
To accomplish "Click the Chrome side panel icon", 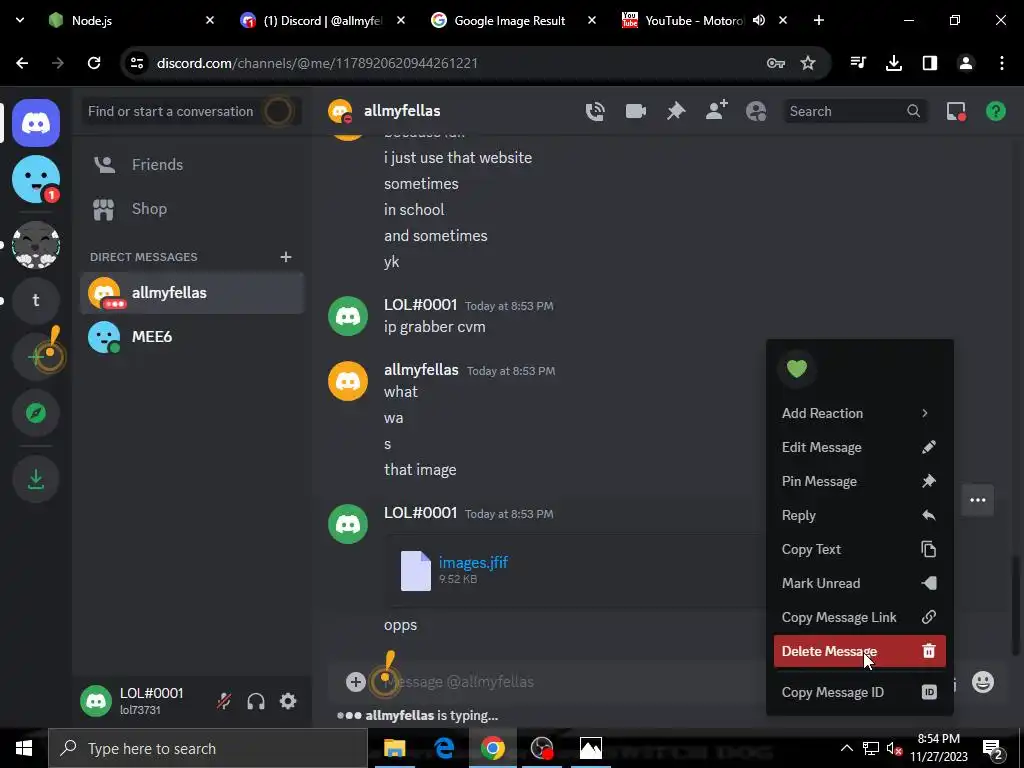I will pyautogui.click(x=930, y=63).
